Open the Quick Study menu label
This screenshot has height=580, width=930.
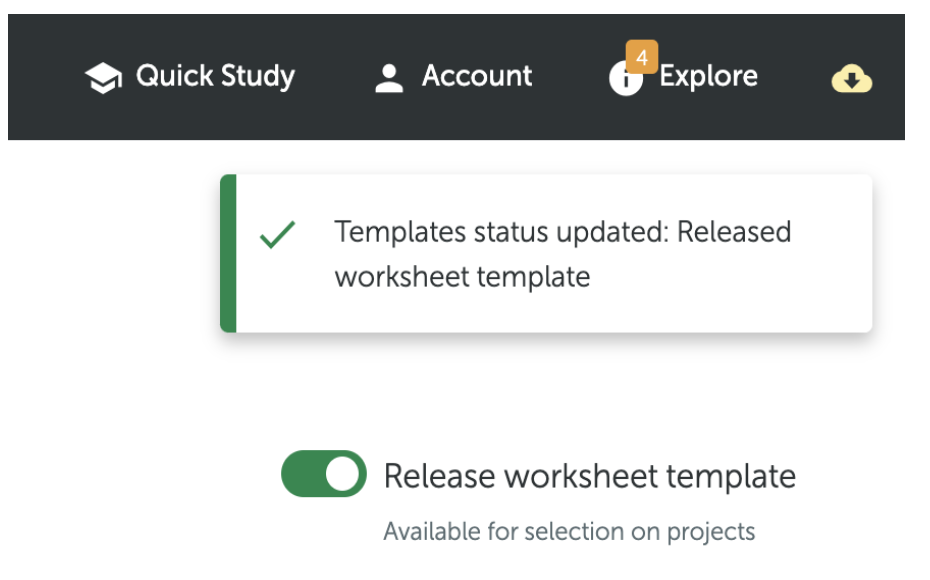215,77
